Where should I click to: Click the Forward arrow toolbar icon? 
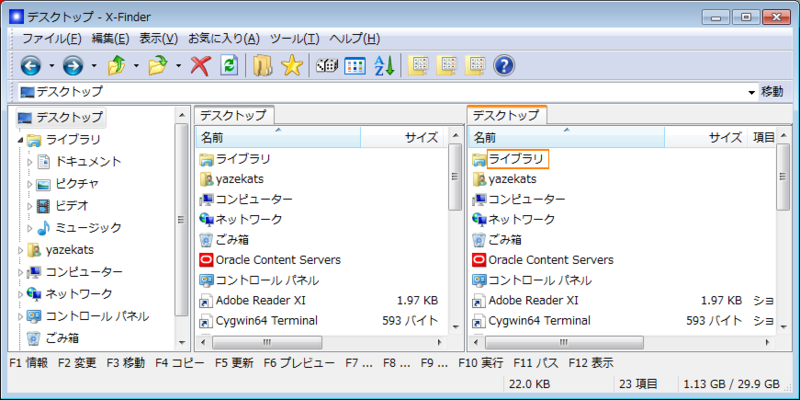73,66
